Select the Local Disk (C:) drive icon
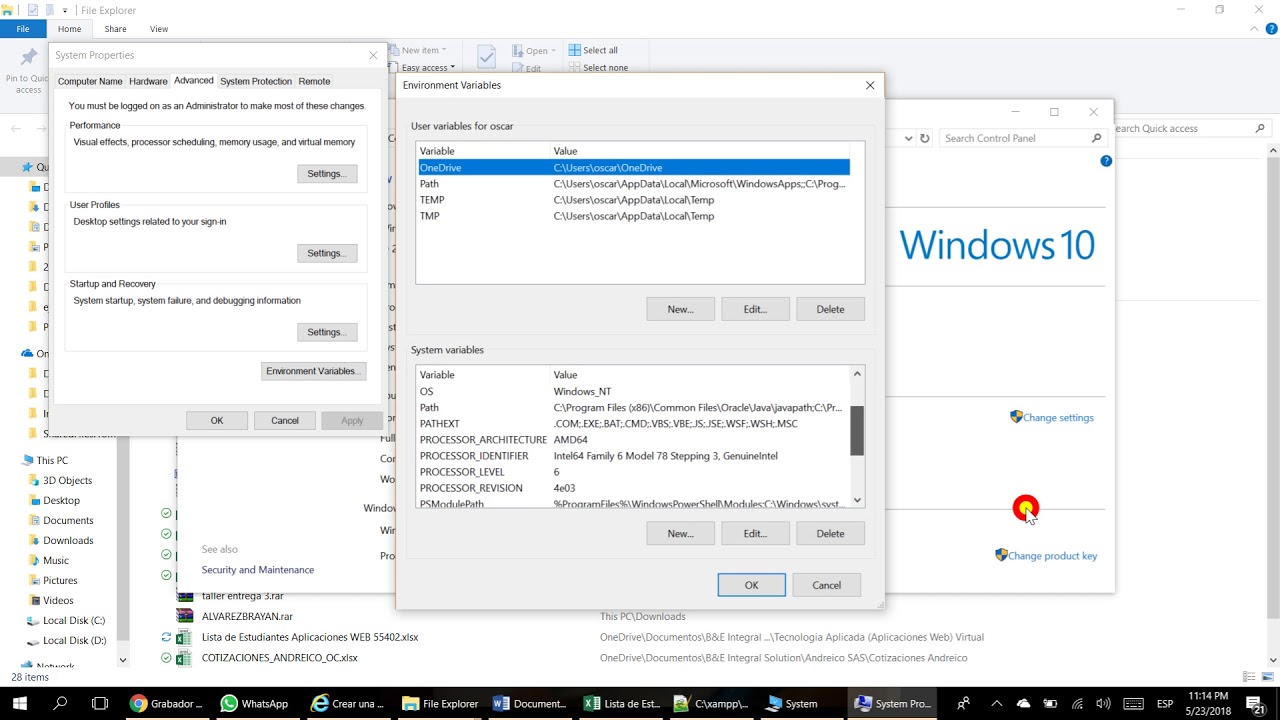This screenshot has width=1280, height=720. coord(33,621)
